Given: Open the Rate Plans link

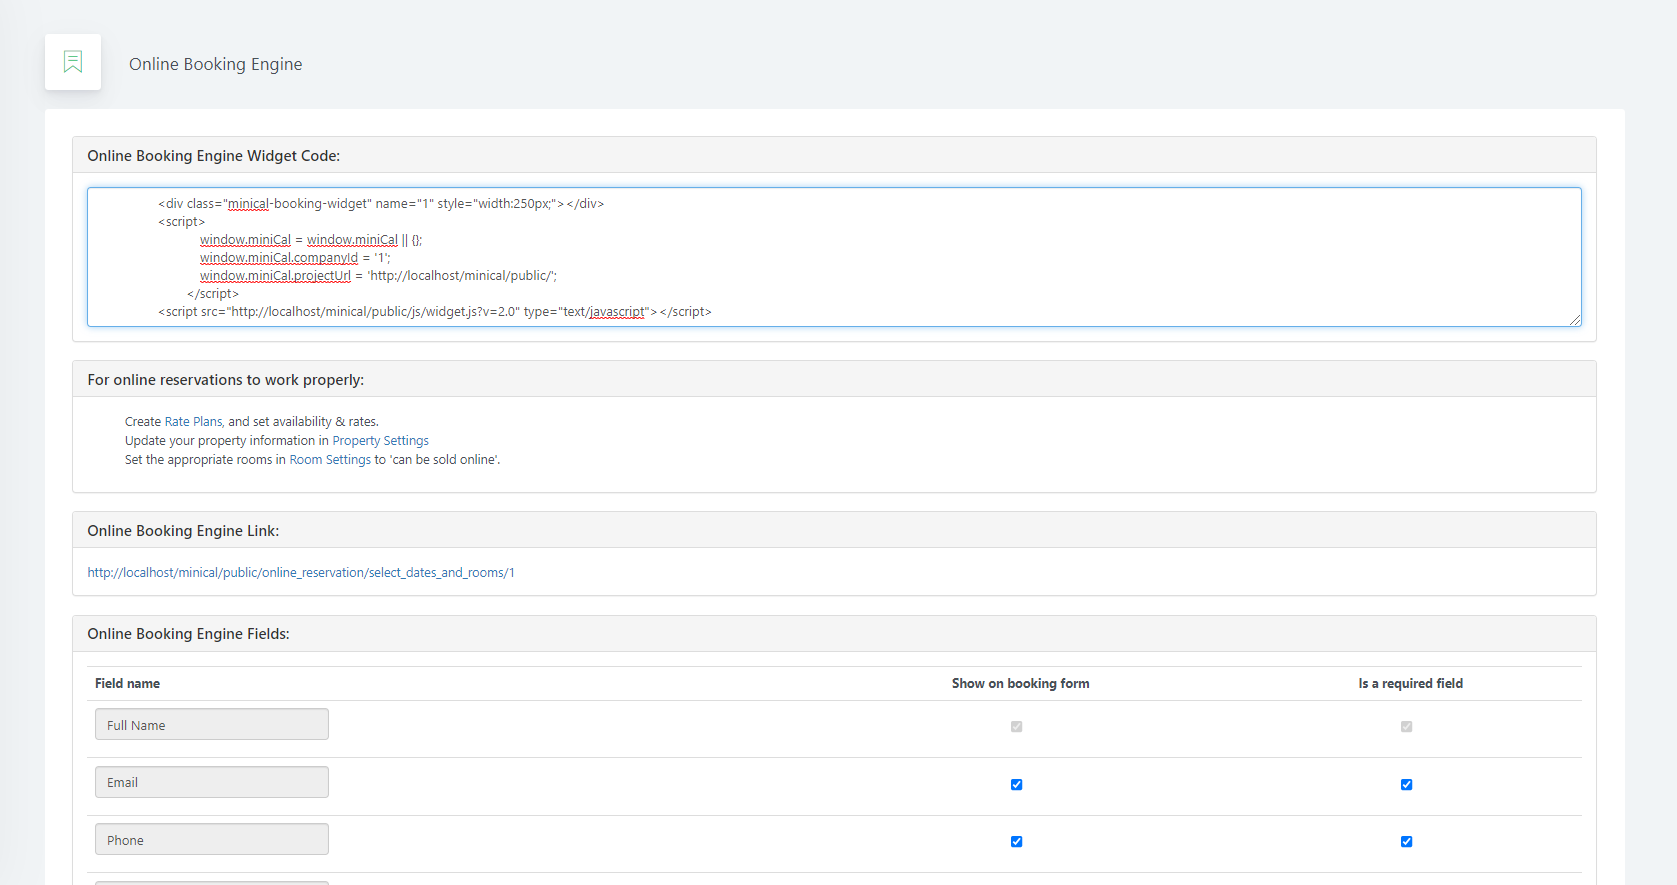Looking at the screenshot, I should tap(193, 422).
